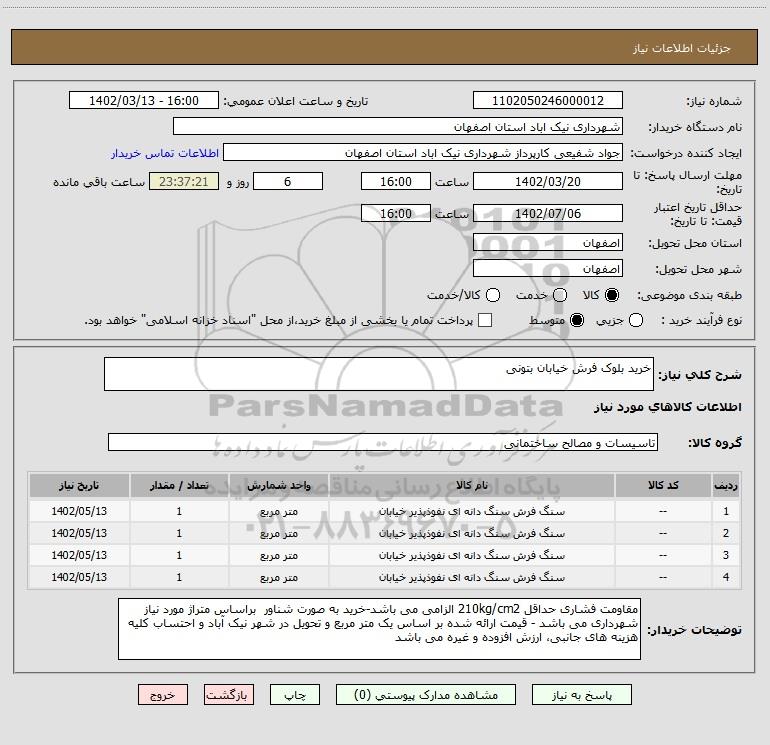Click the buyer name field شهرداری نیک اباد
The width and height of the screenshot is (770, 745).
click(398, 126)
